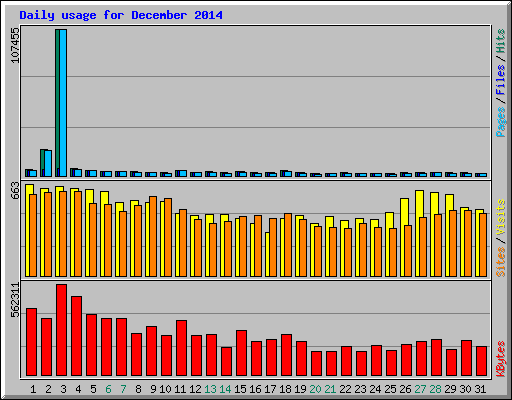Click green x-axis day label 28

click(x=435, y=389)
